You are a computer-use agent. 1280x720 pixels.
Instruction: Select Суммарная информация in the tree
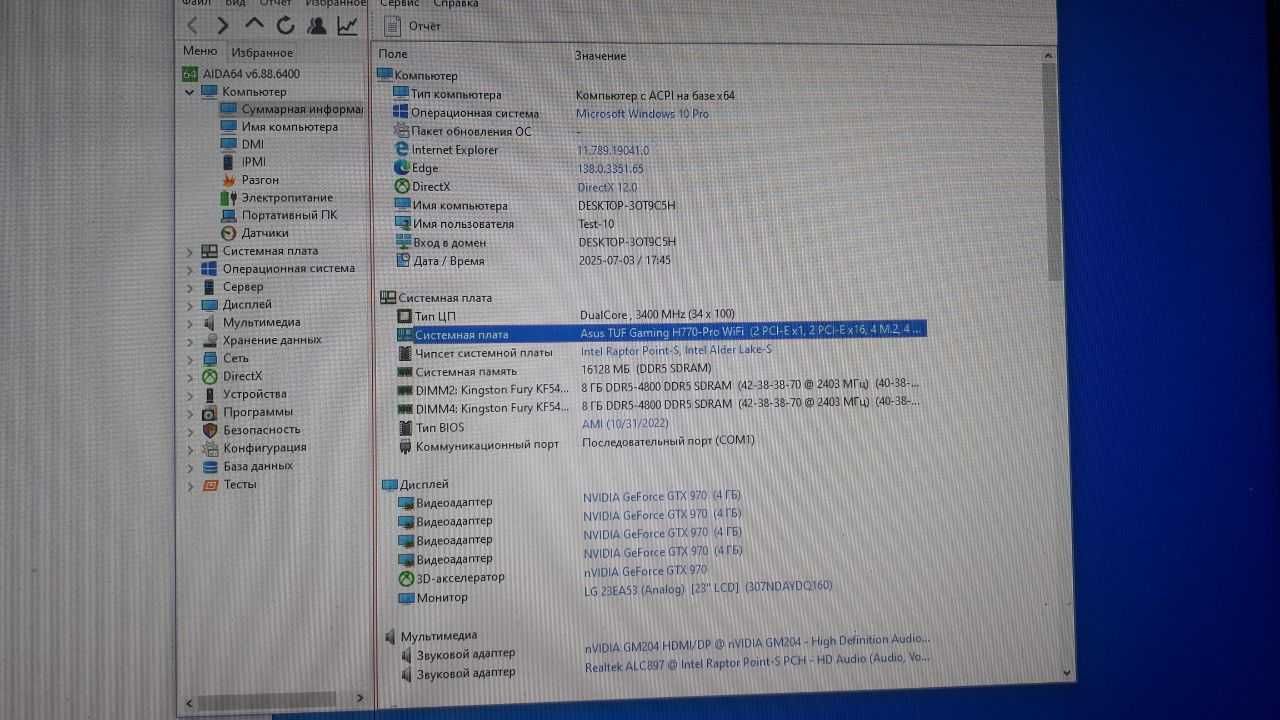point(301,109)
